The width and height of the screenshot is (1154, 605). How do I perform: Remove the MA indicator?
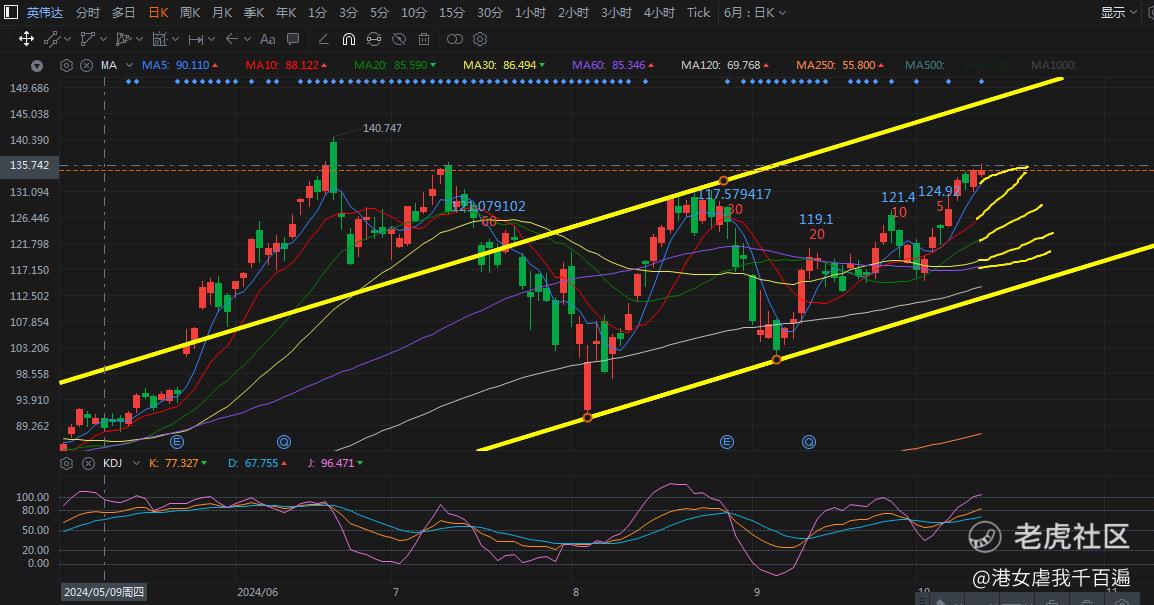[86, 66]
